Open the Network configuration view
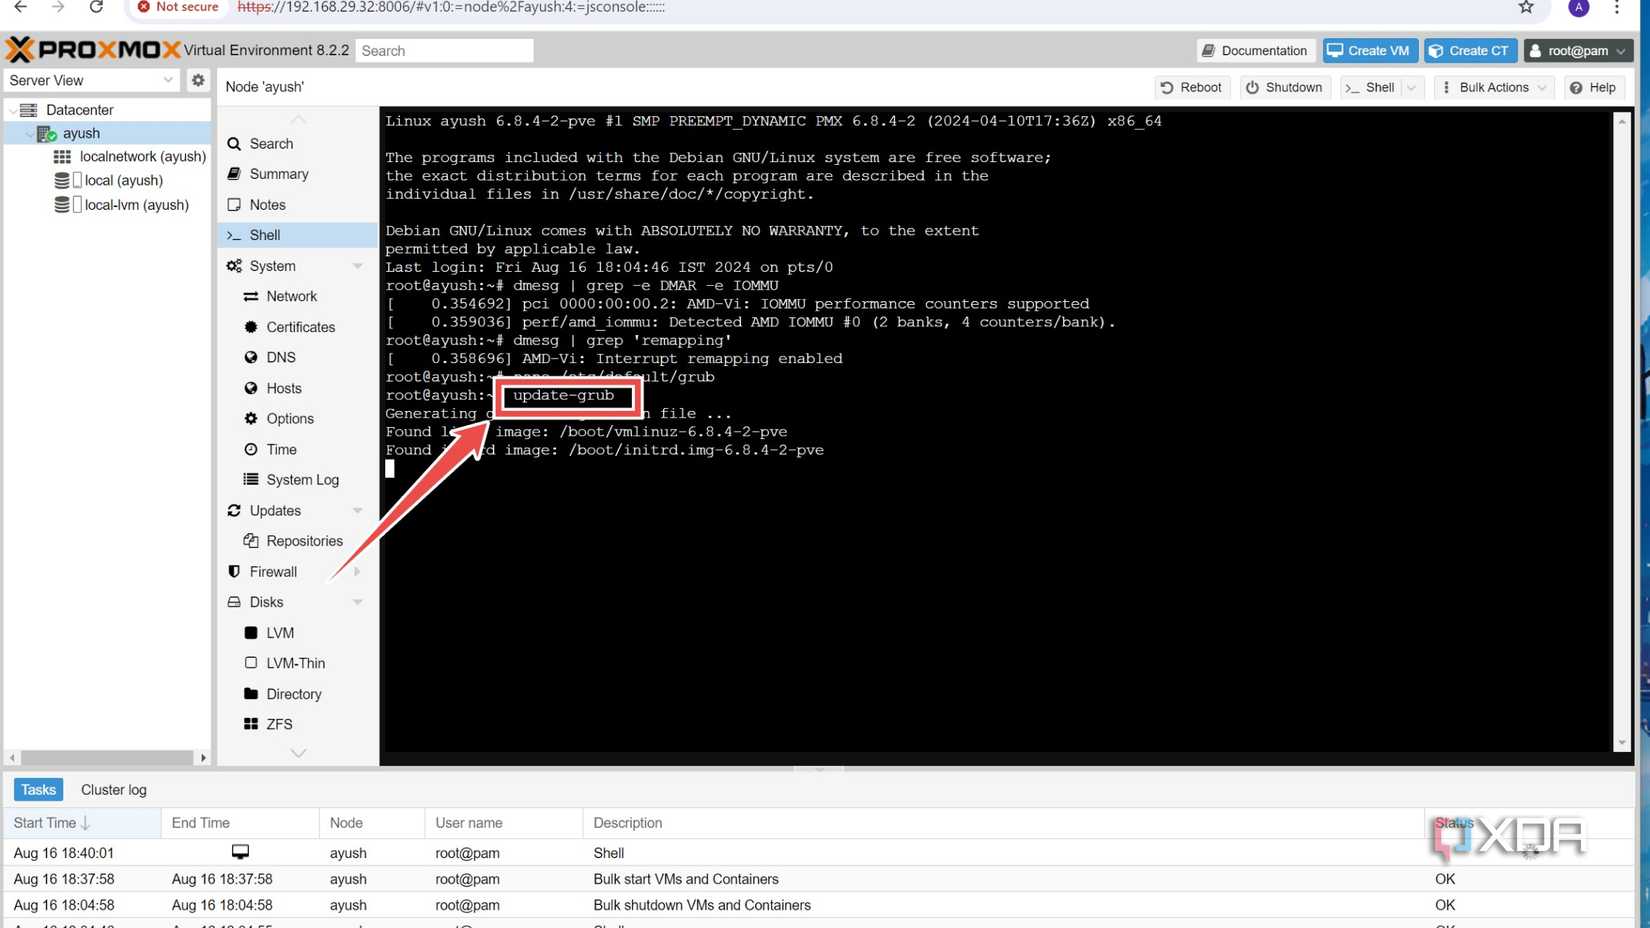 click(x=291, y=296)
